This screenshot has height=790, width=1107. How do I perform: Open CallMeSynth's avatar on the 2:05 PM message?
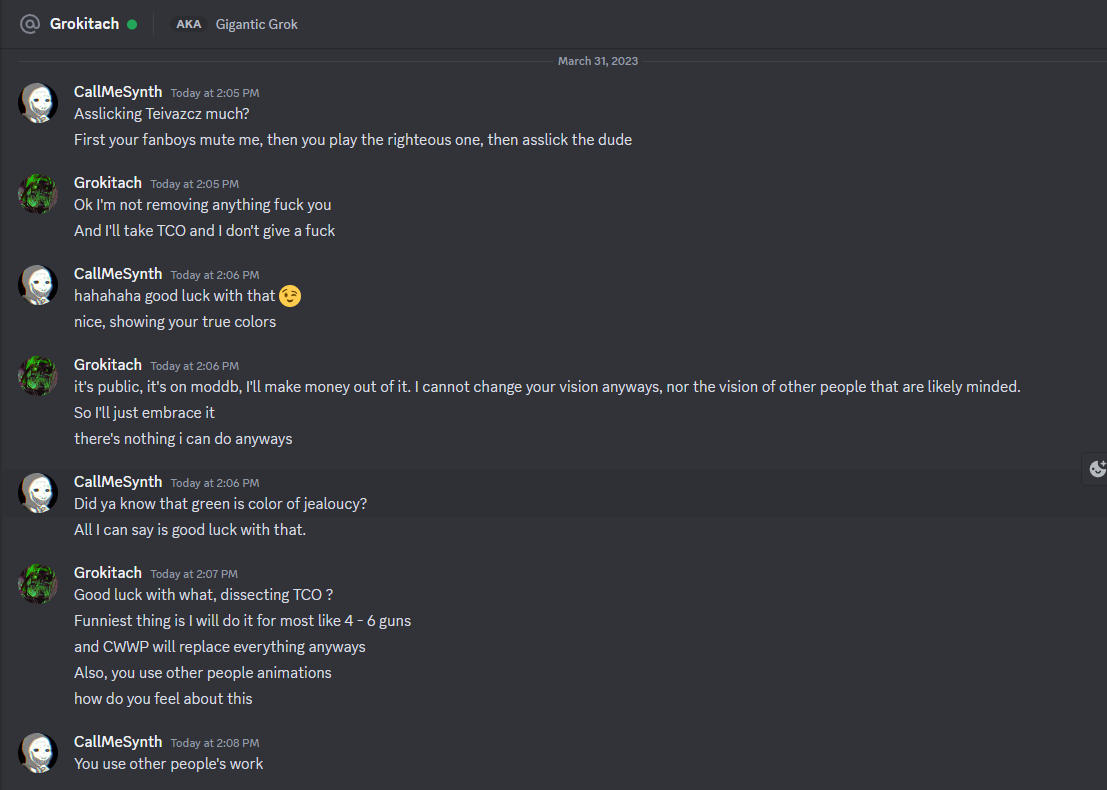38,103
